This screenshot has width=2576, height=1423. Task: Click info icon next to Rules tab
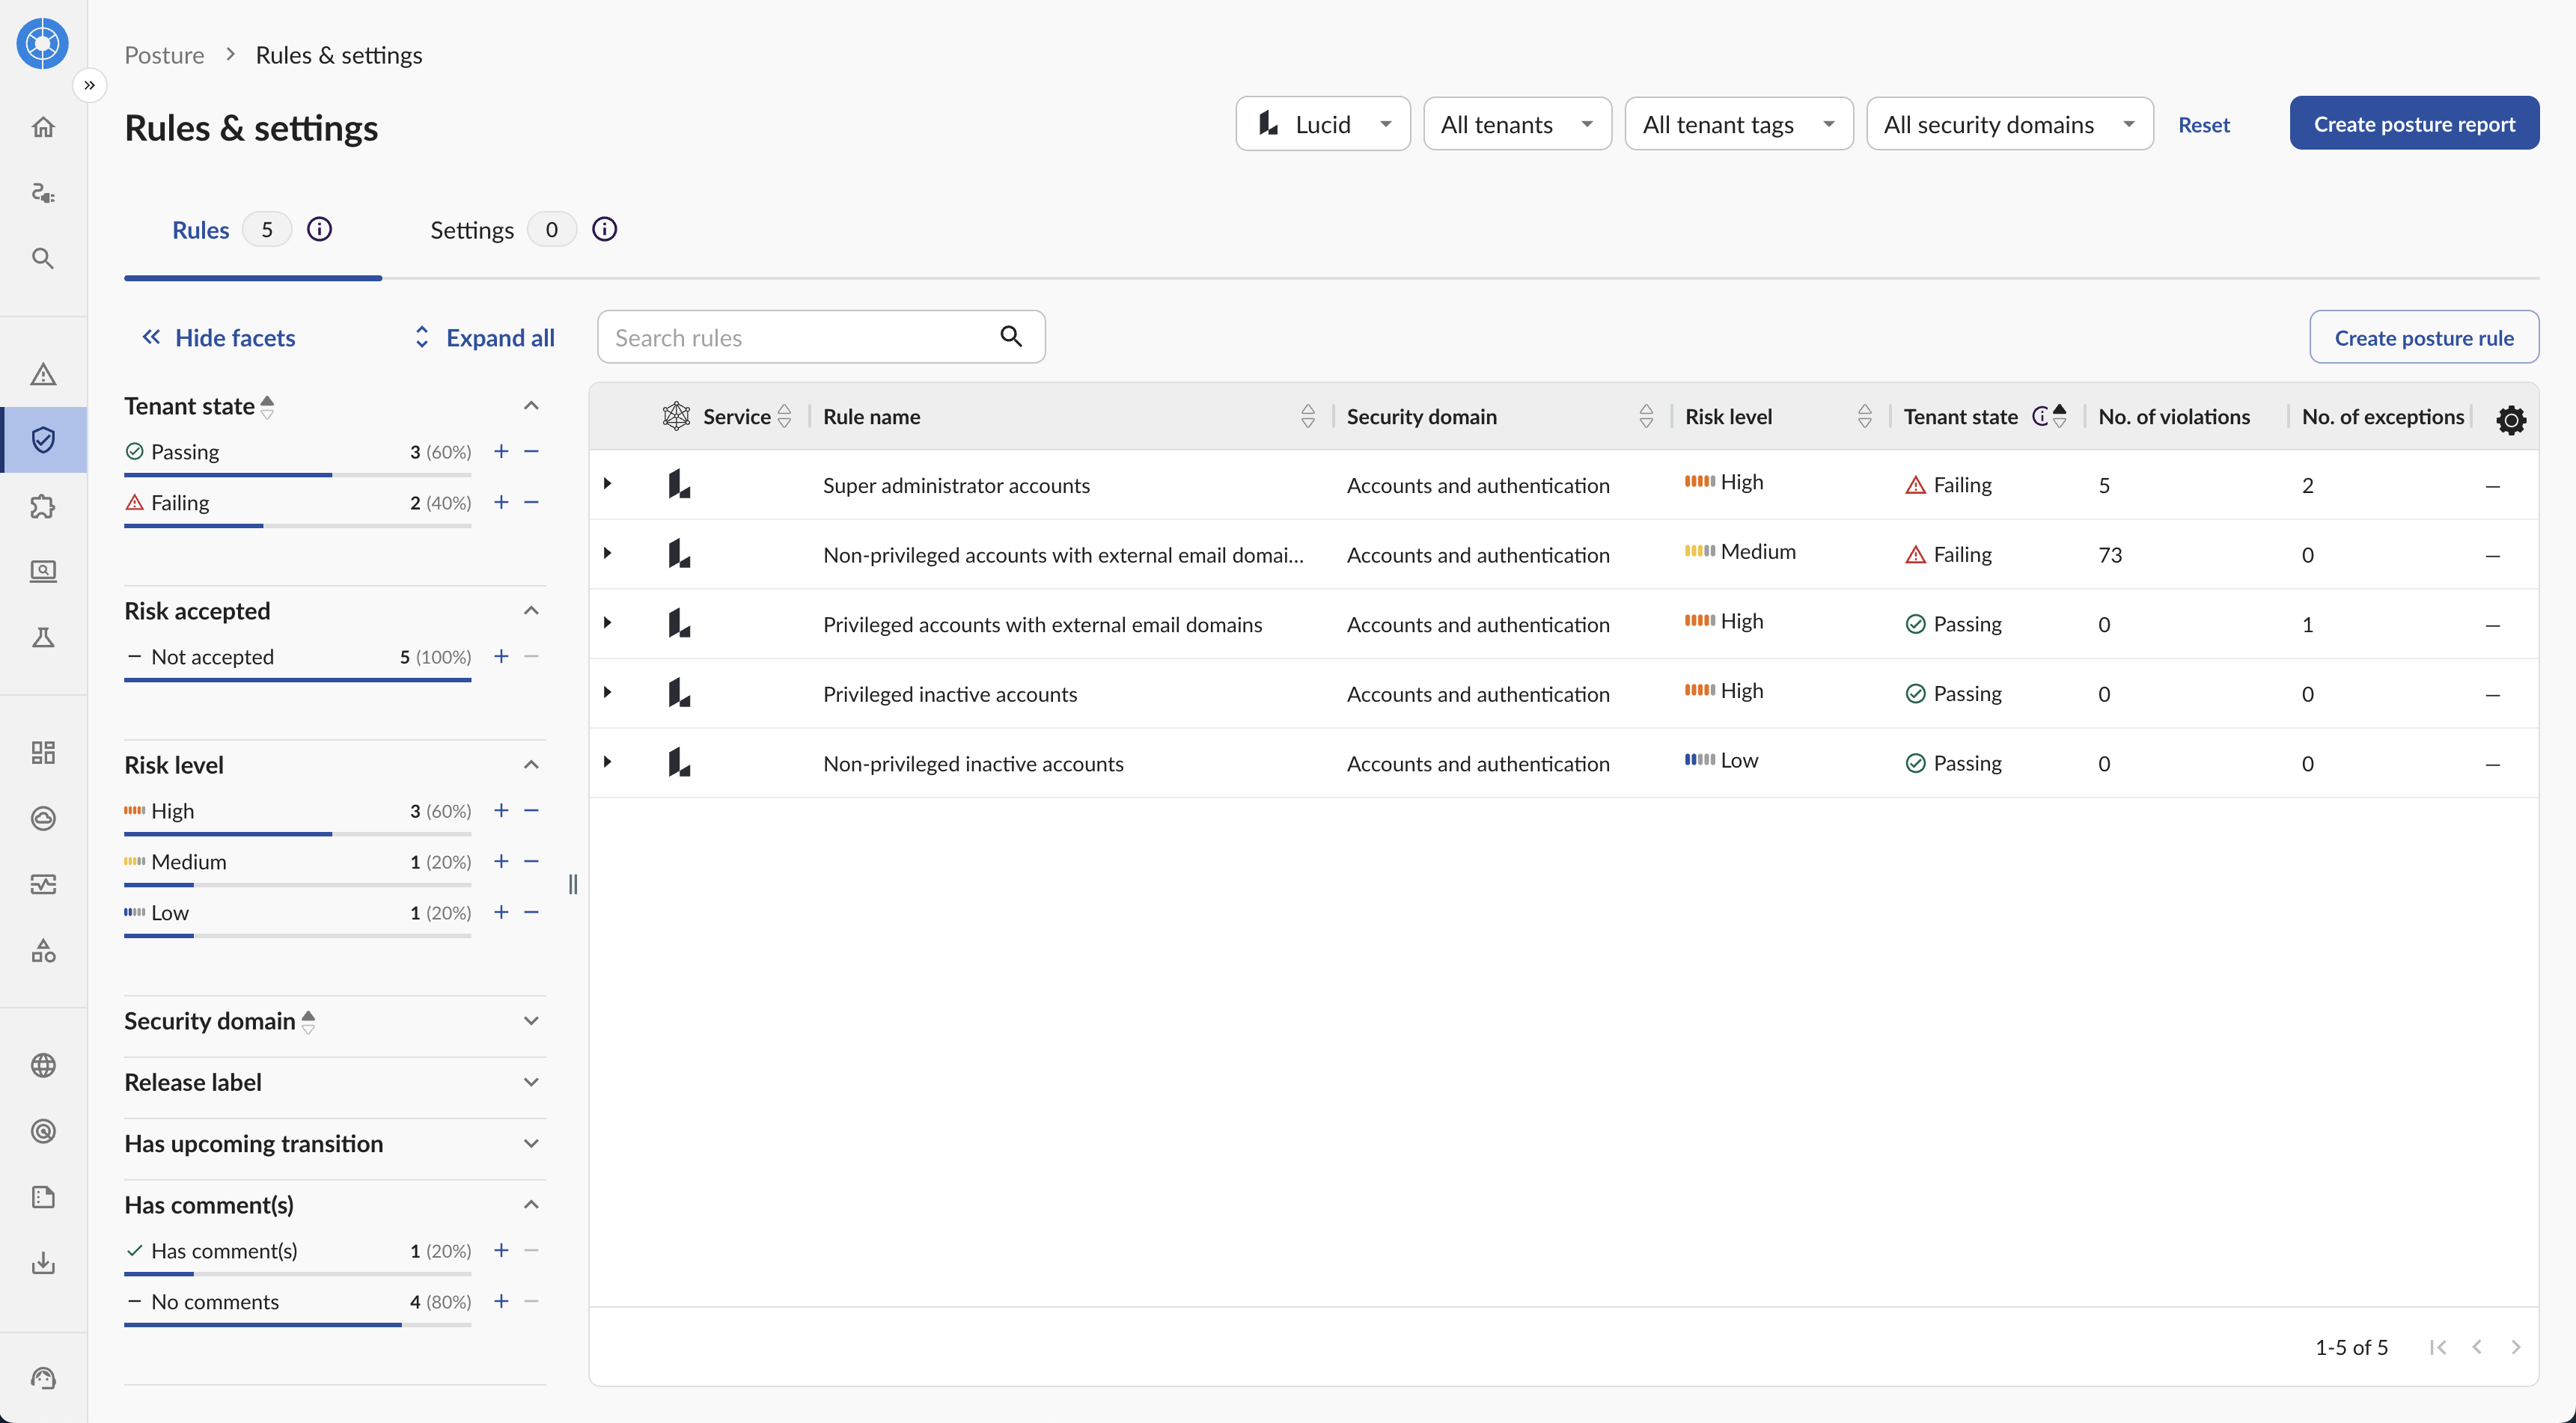click(319, 230)
